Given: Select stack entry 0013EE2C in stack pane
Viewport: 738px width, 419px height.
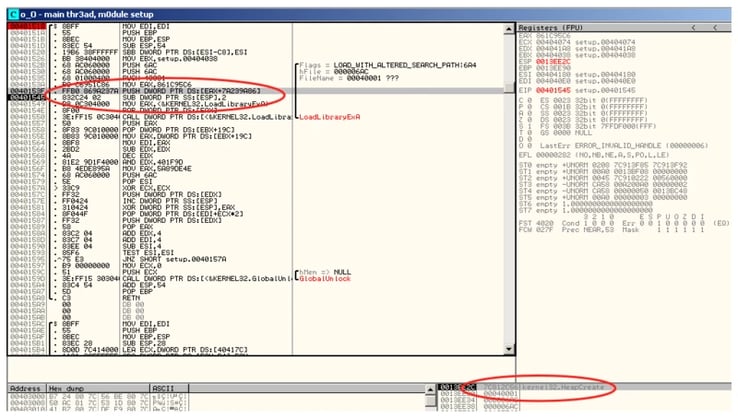Looking at the screenshot, I should (x=454, y=386).
